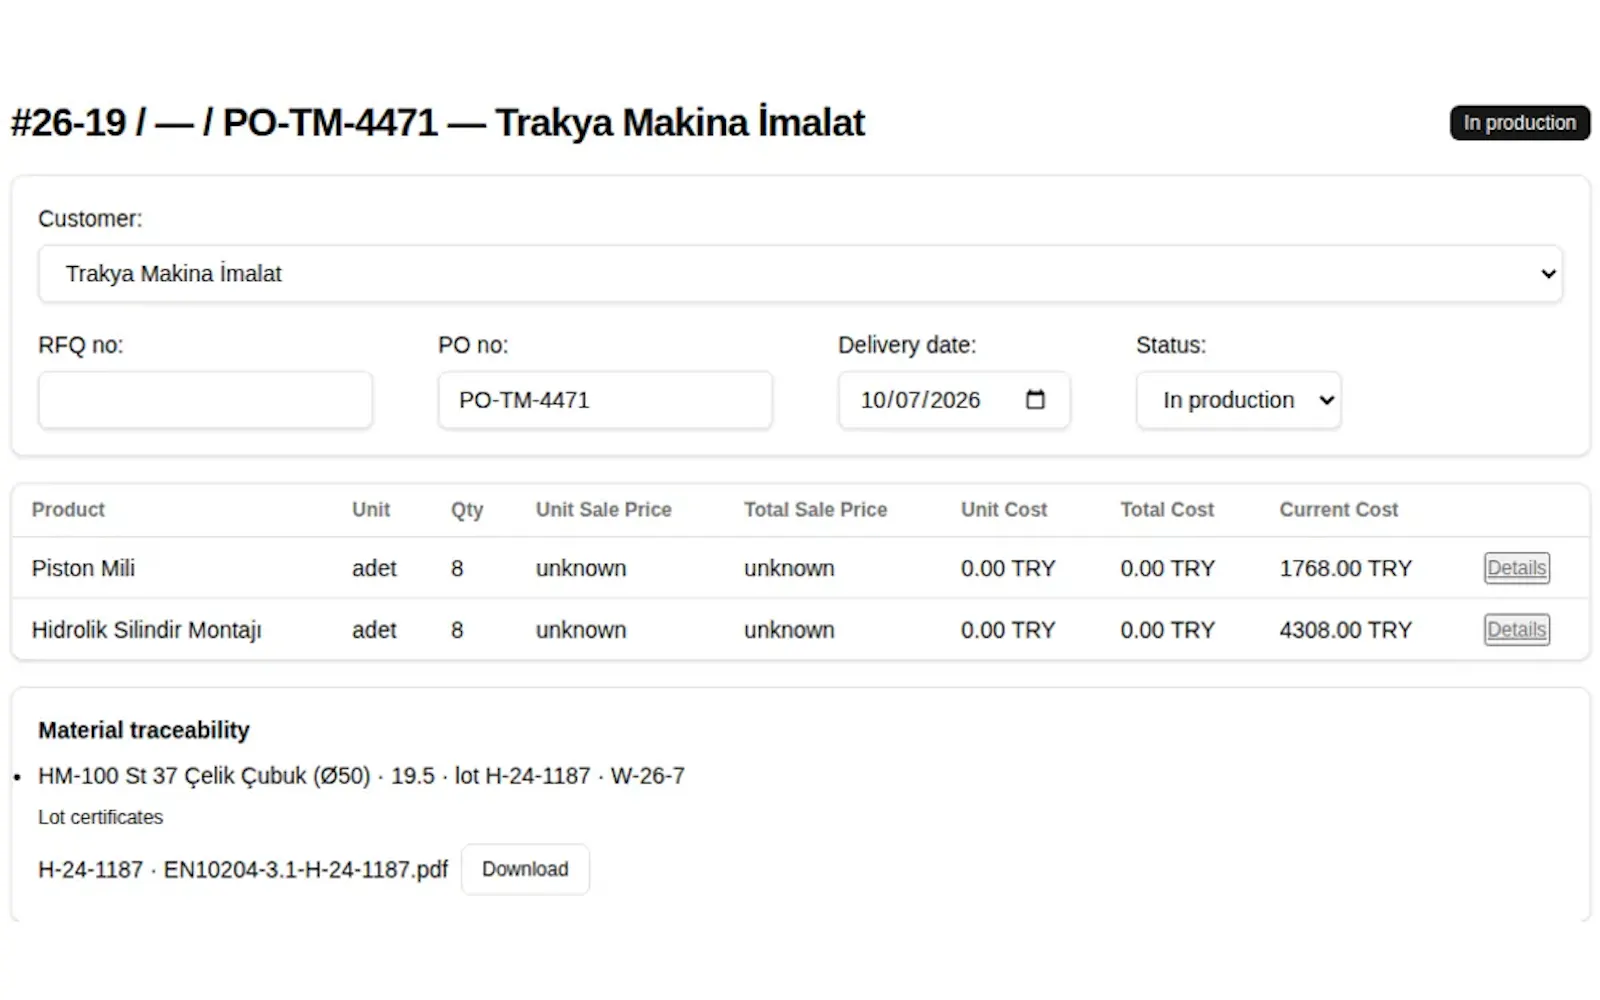Click the unknown unit sale price for Piston Mili
1600x1000 pixels.
coord(581,568)
